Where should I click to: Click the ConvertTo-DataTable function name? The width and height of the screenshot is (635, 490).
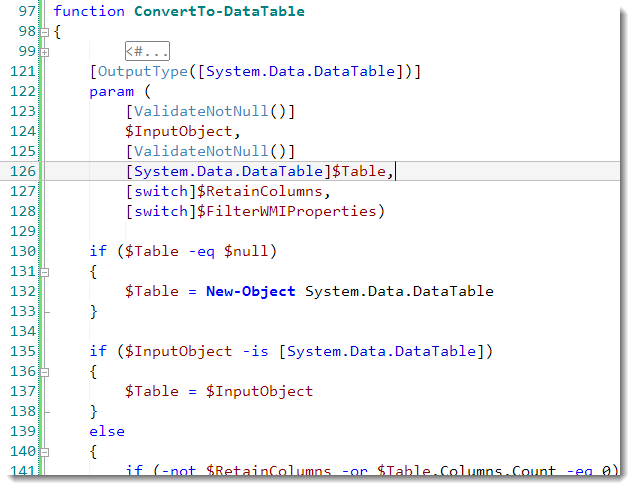219,11
